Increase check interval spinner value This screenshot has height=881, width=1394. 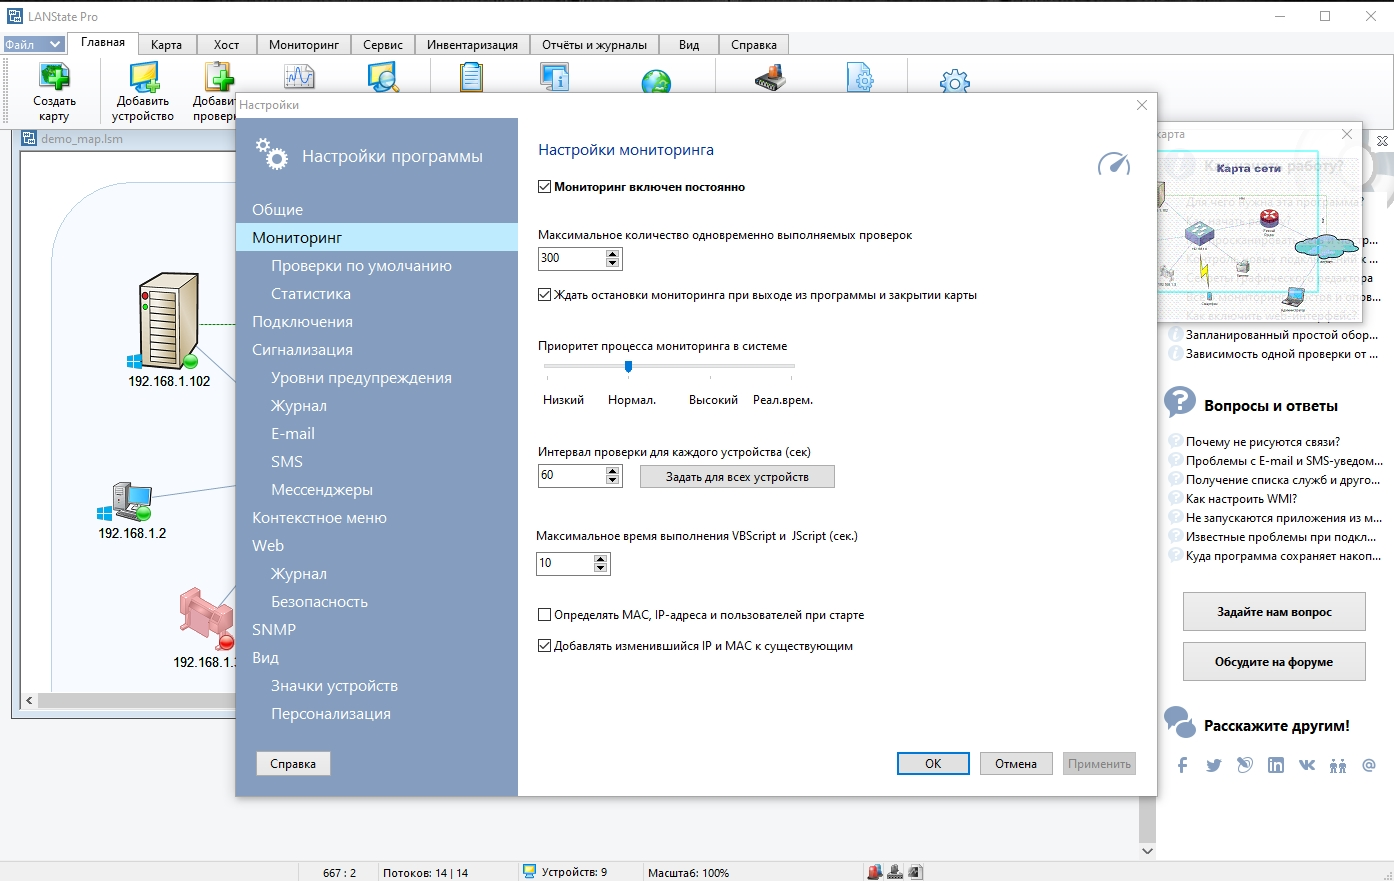pos(613,471)
